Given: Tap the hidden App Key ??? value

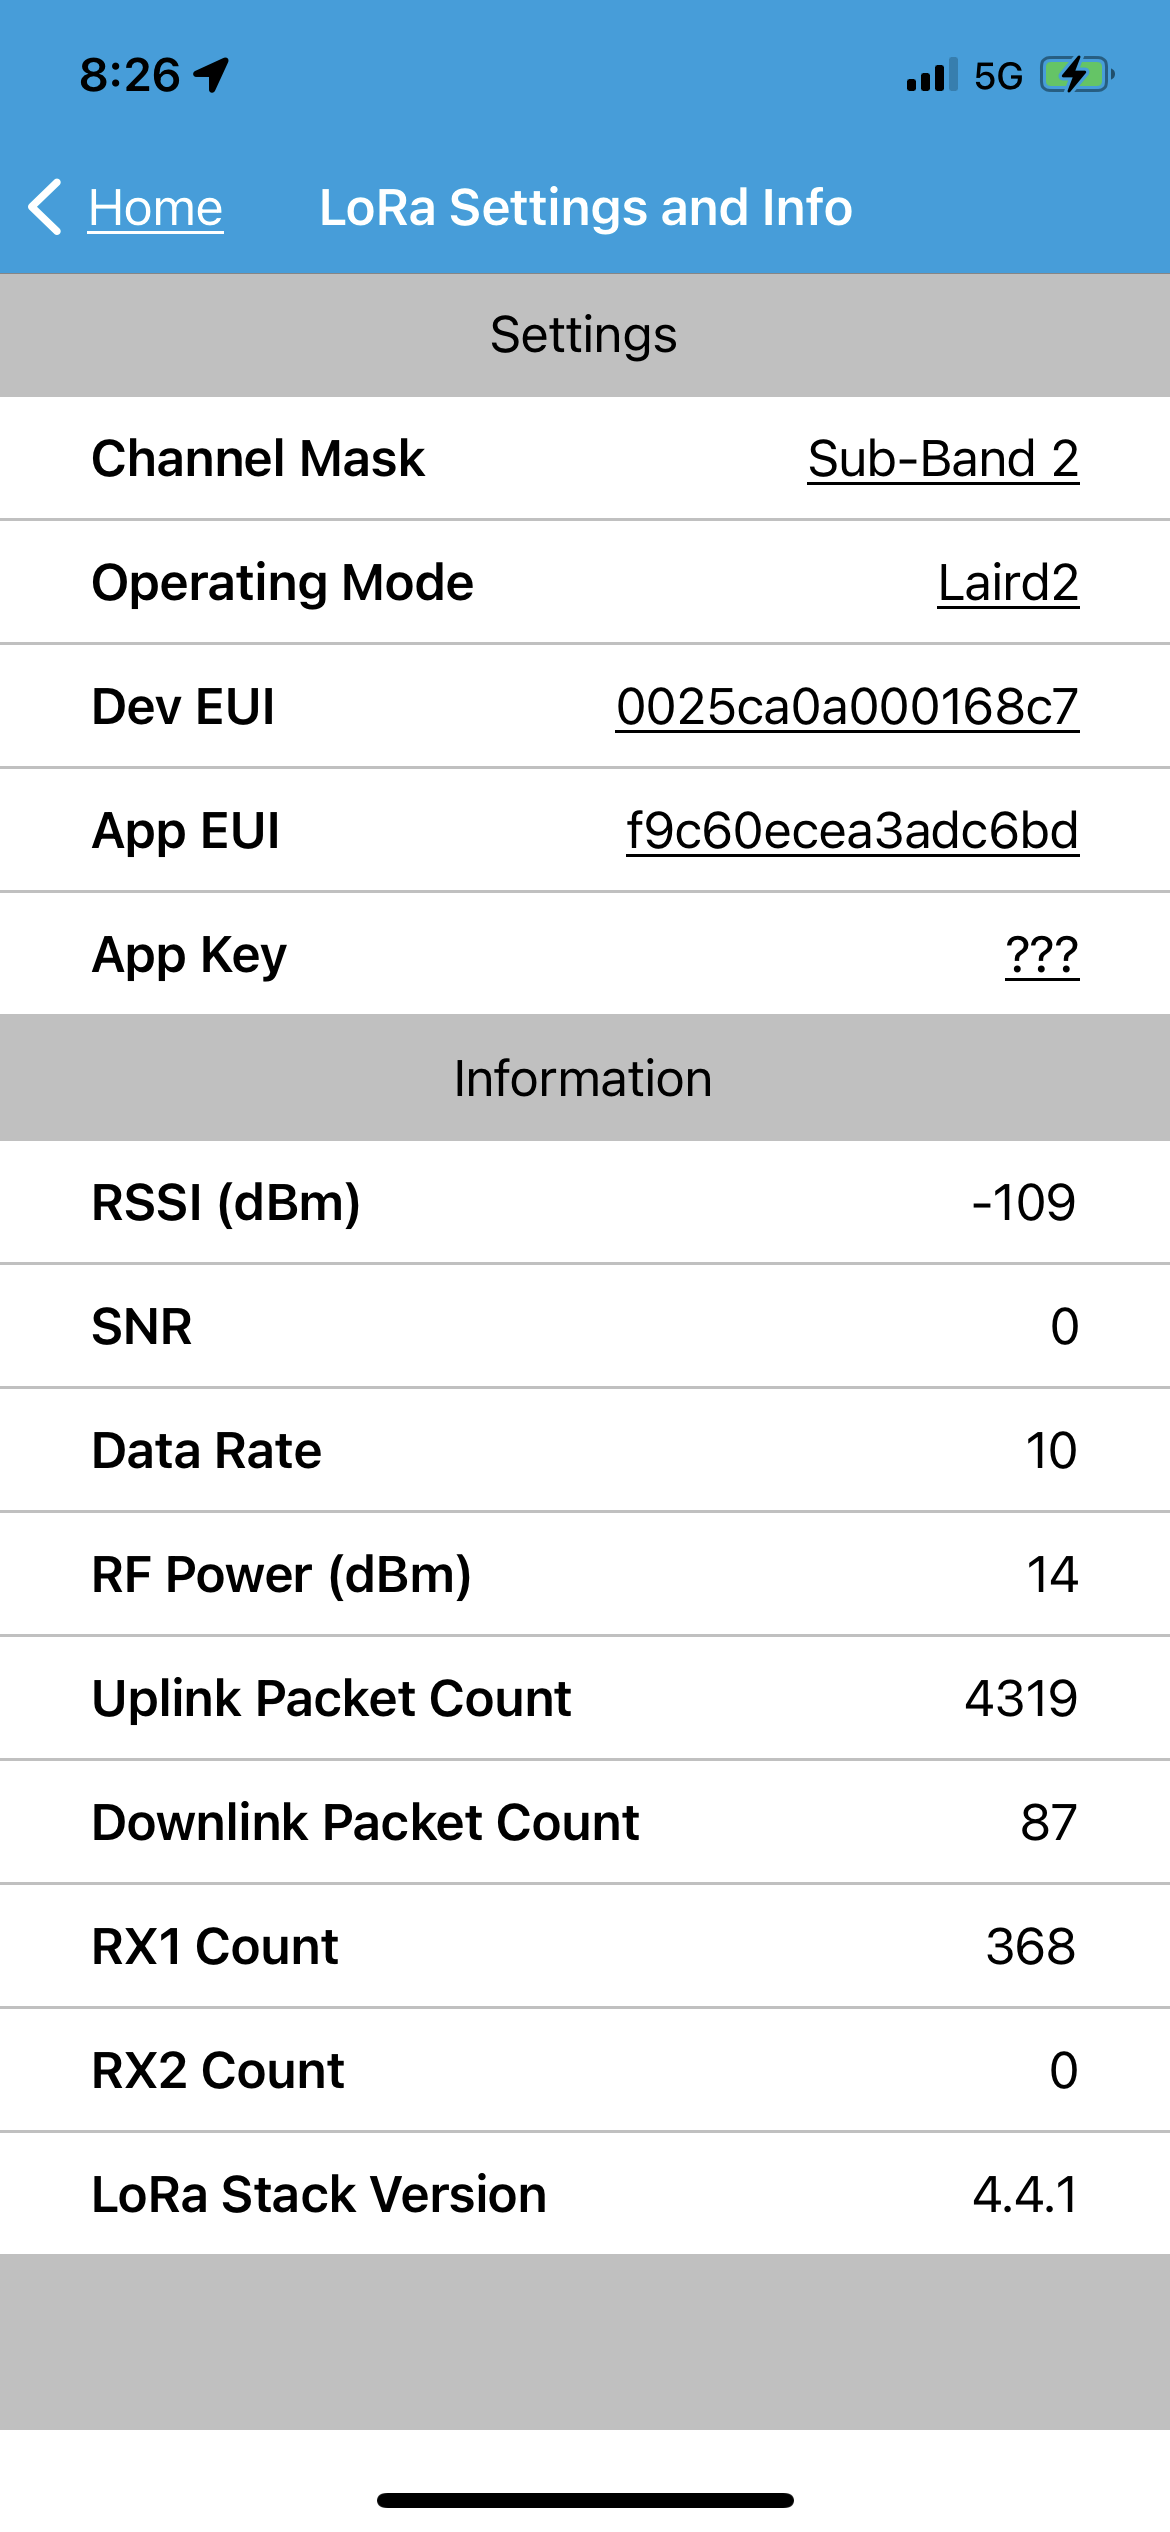Looking at the screenshot, I should pos(1041,955).
